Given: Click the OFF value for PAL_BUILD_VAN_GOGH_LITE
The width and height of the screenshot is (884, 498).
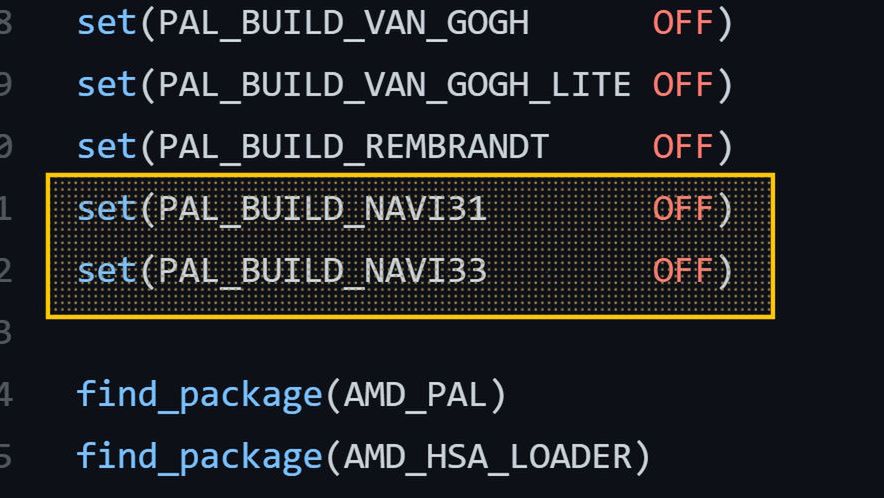Looking at the screenshot, I should click(682, 84).
